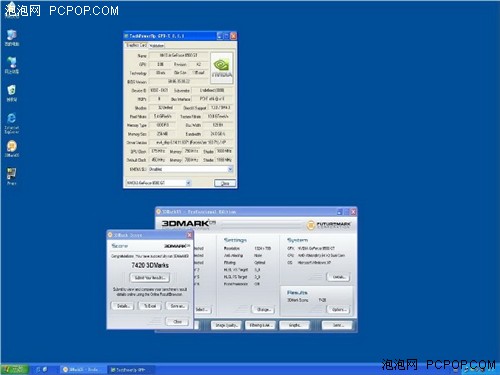500x375 pixels.
Task: Click the Memory Size value in GPU-Z
Action: click(163, 134)
